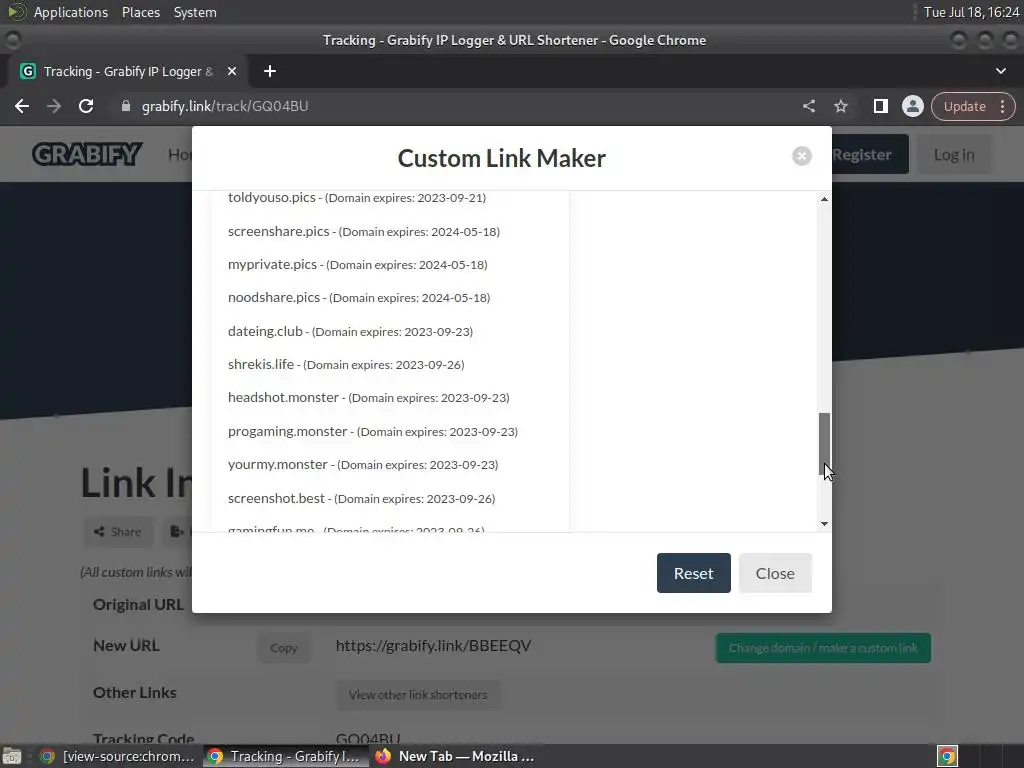Select the progaming.monster domain
This screenshot has height=768, width=1024.
tap(373, 432)
